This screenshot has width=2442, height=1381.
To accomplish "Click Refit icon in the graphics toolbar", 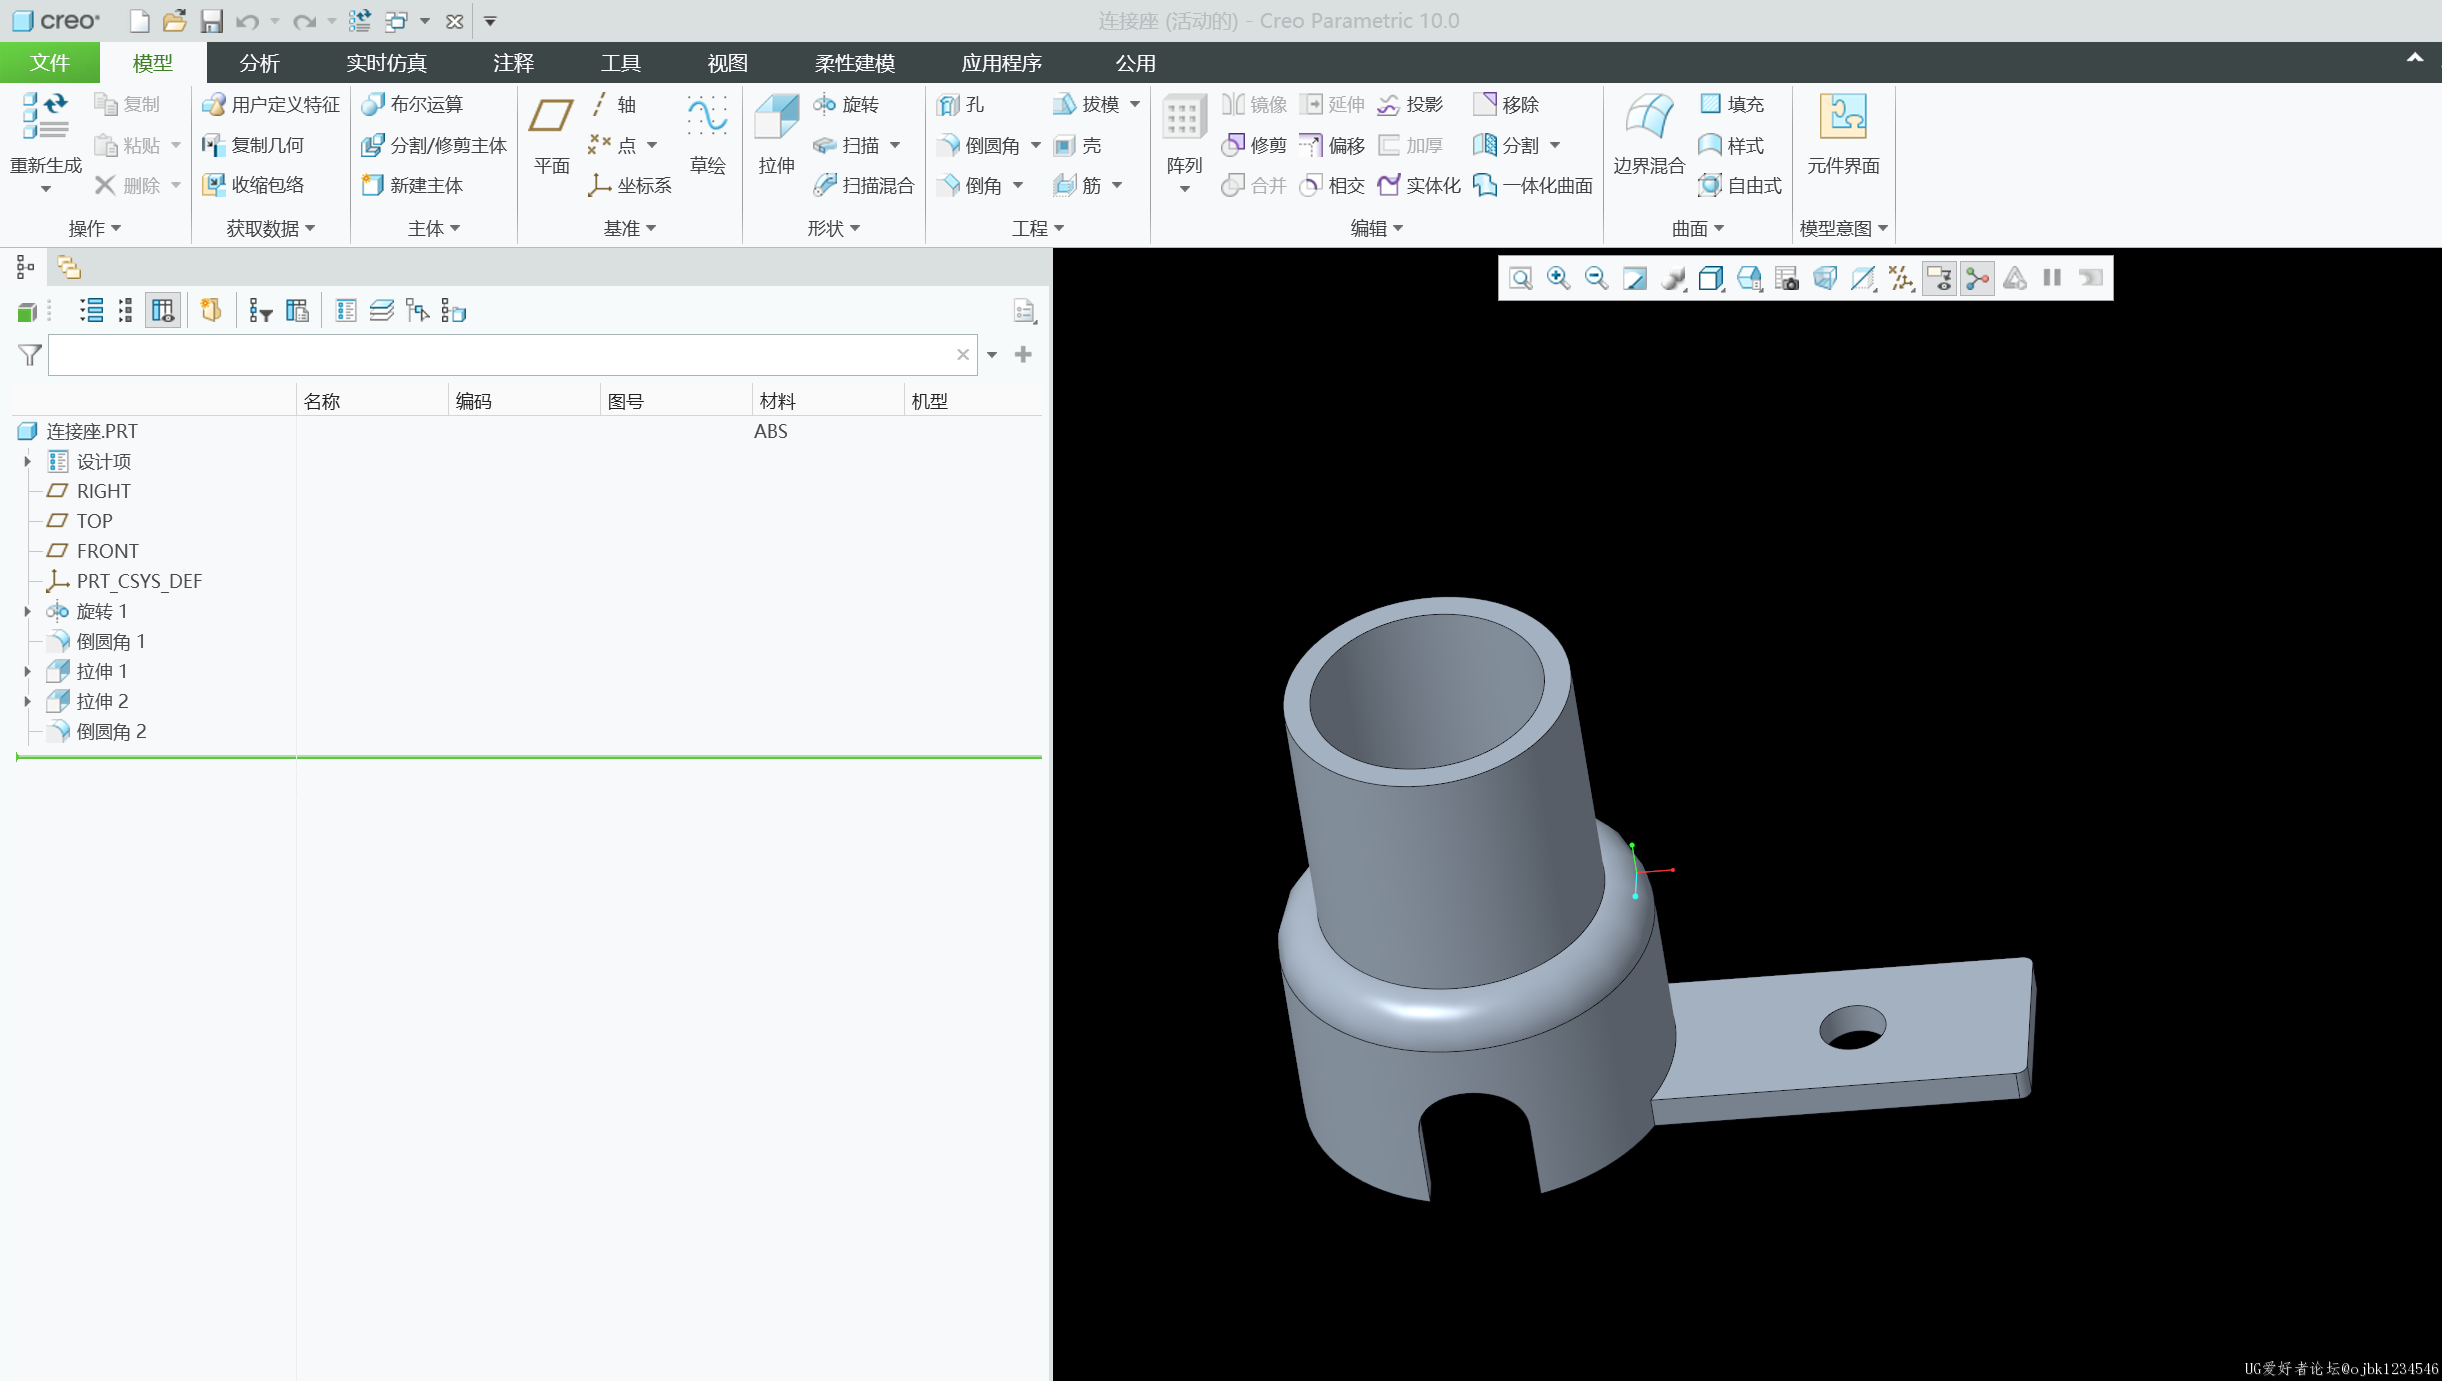I will click(x=1520, y=278).
